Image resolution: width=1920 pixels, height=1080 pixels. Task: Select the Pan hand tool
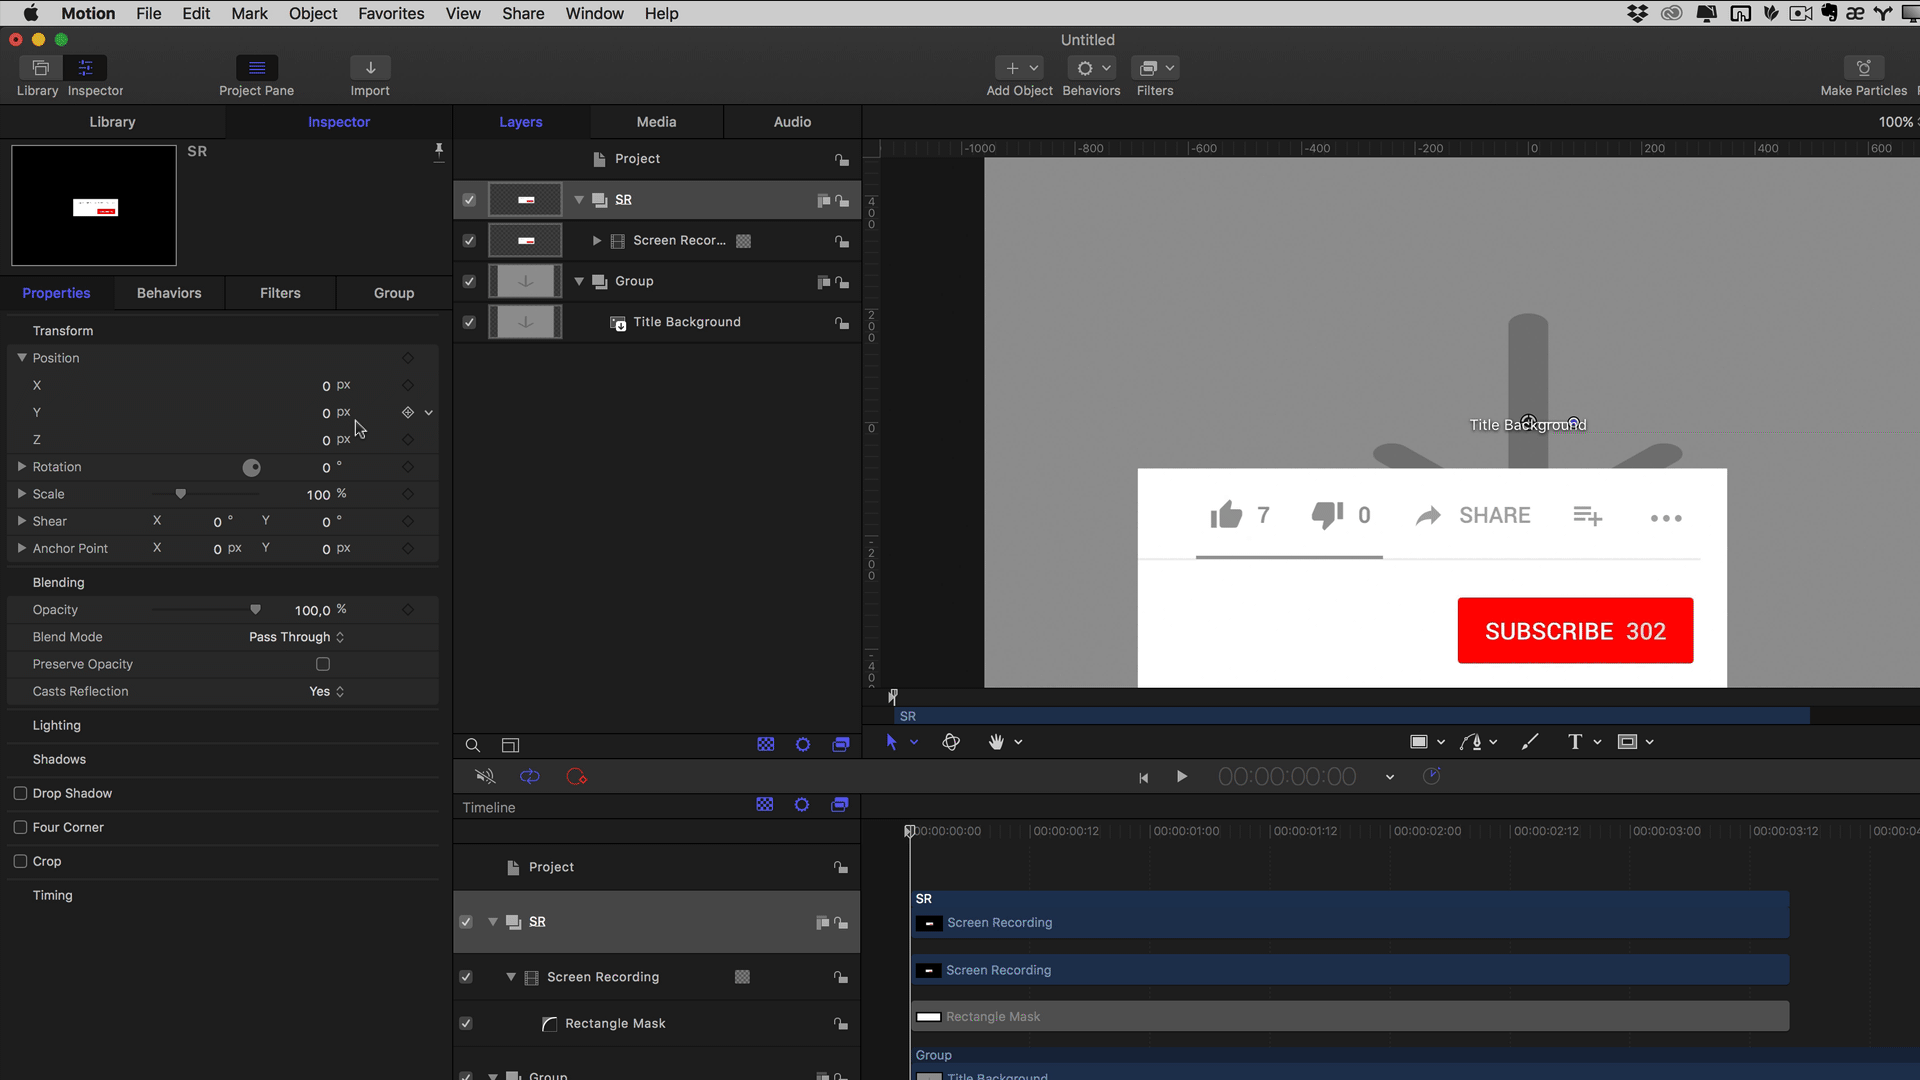(x=996, y=742)
